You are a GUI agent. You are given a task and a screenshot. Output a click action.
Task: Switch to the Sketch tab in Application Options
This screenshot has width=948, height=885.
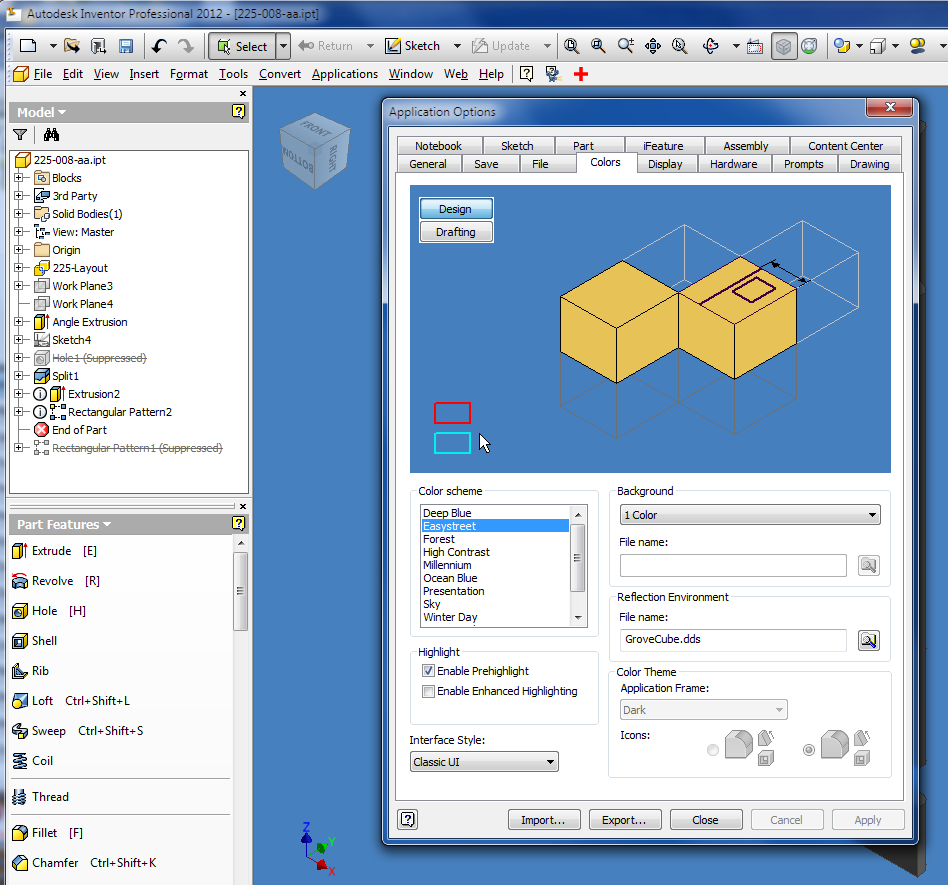pos(518,144)
